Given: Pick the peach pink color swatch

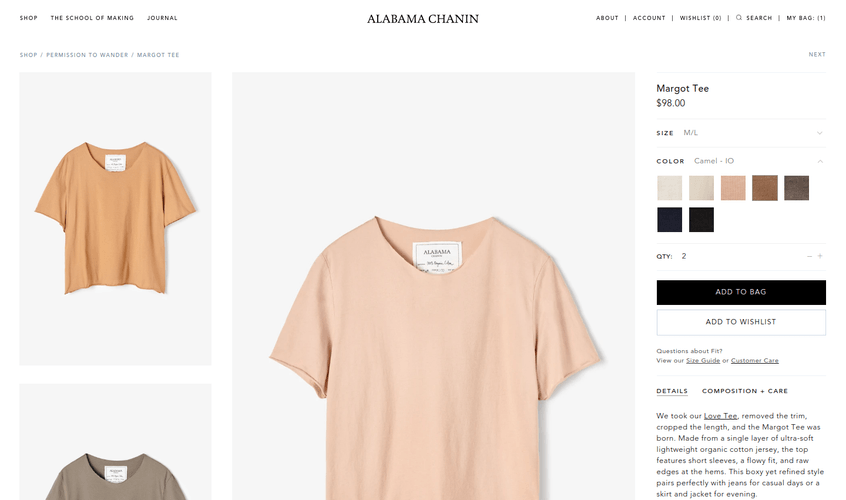Looking at the screenshot, I should 733,188.
